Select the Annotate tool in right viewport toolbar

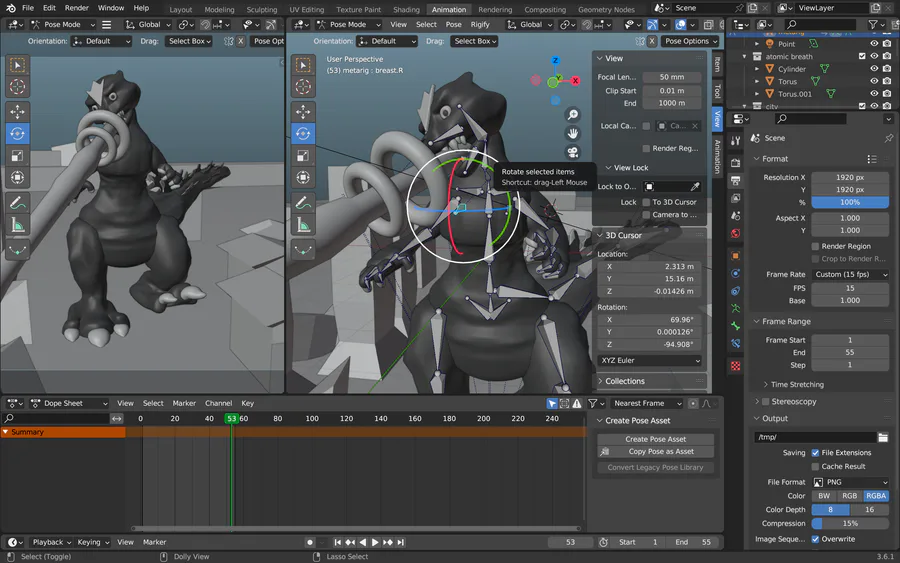[303, 203]
